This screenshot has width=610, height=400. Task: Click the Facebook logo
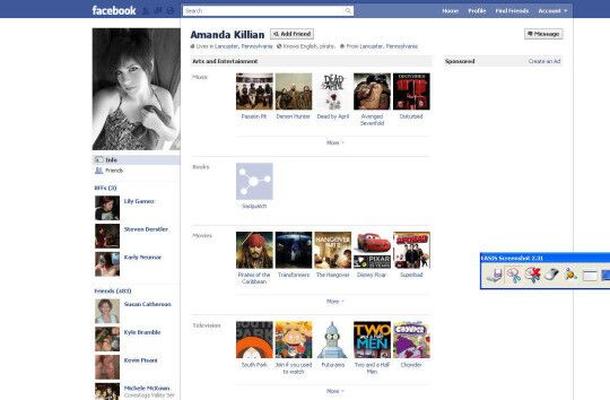coord(114,11)
